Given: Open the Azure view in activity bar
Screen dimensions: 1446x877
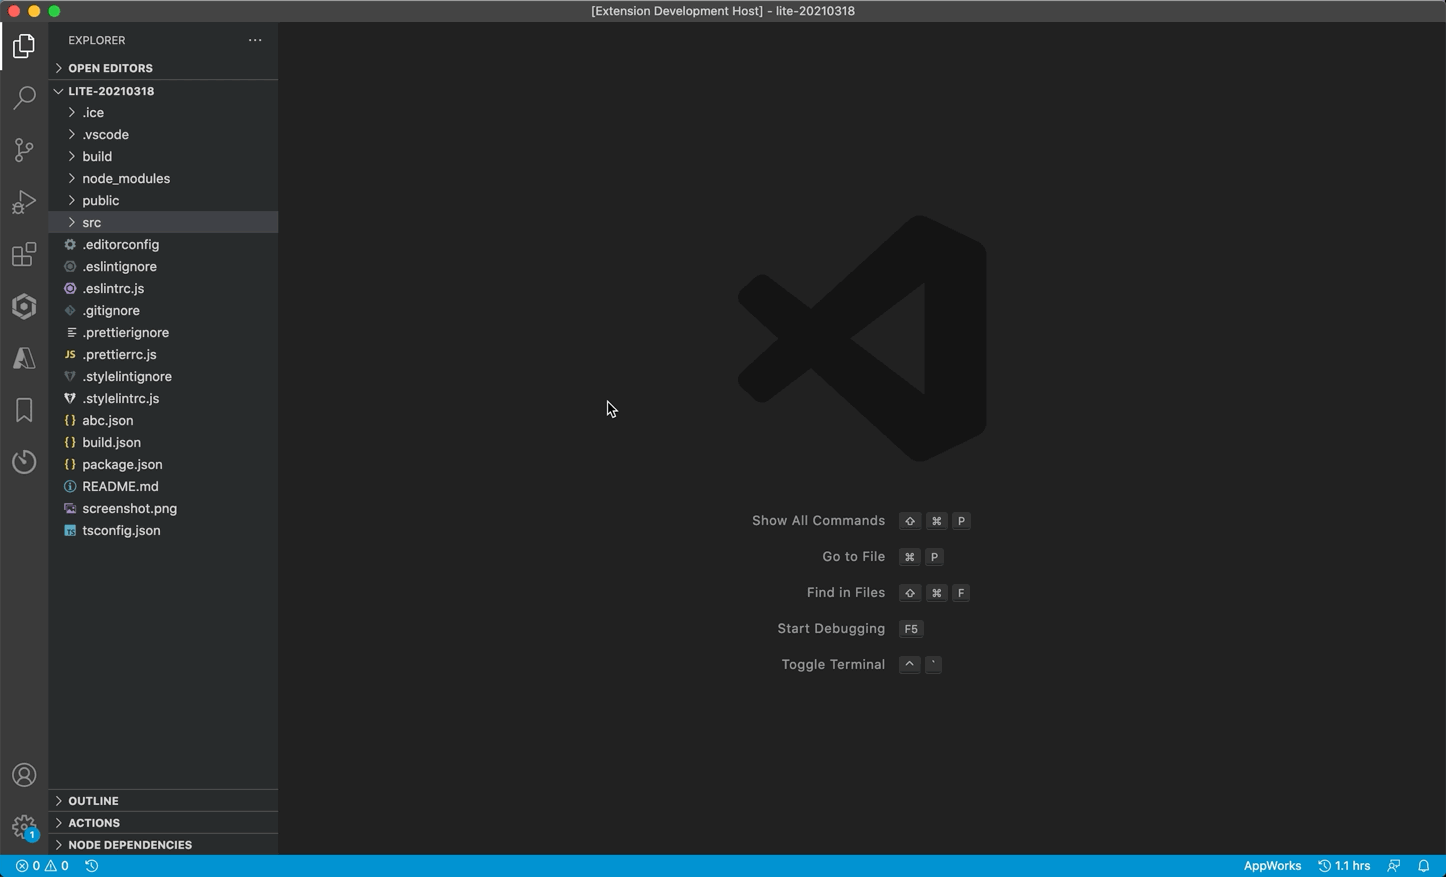Looking at the screenshot, I should pos(24,358).
